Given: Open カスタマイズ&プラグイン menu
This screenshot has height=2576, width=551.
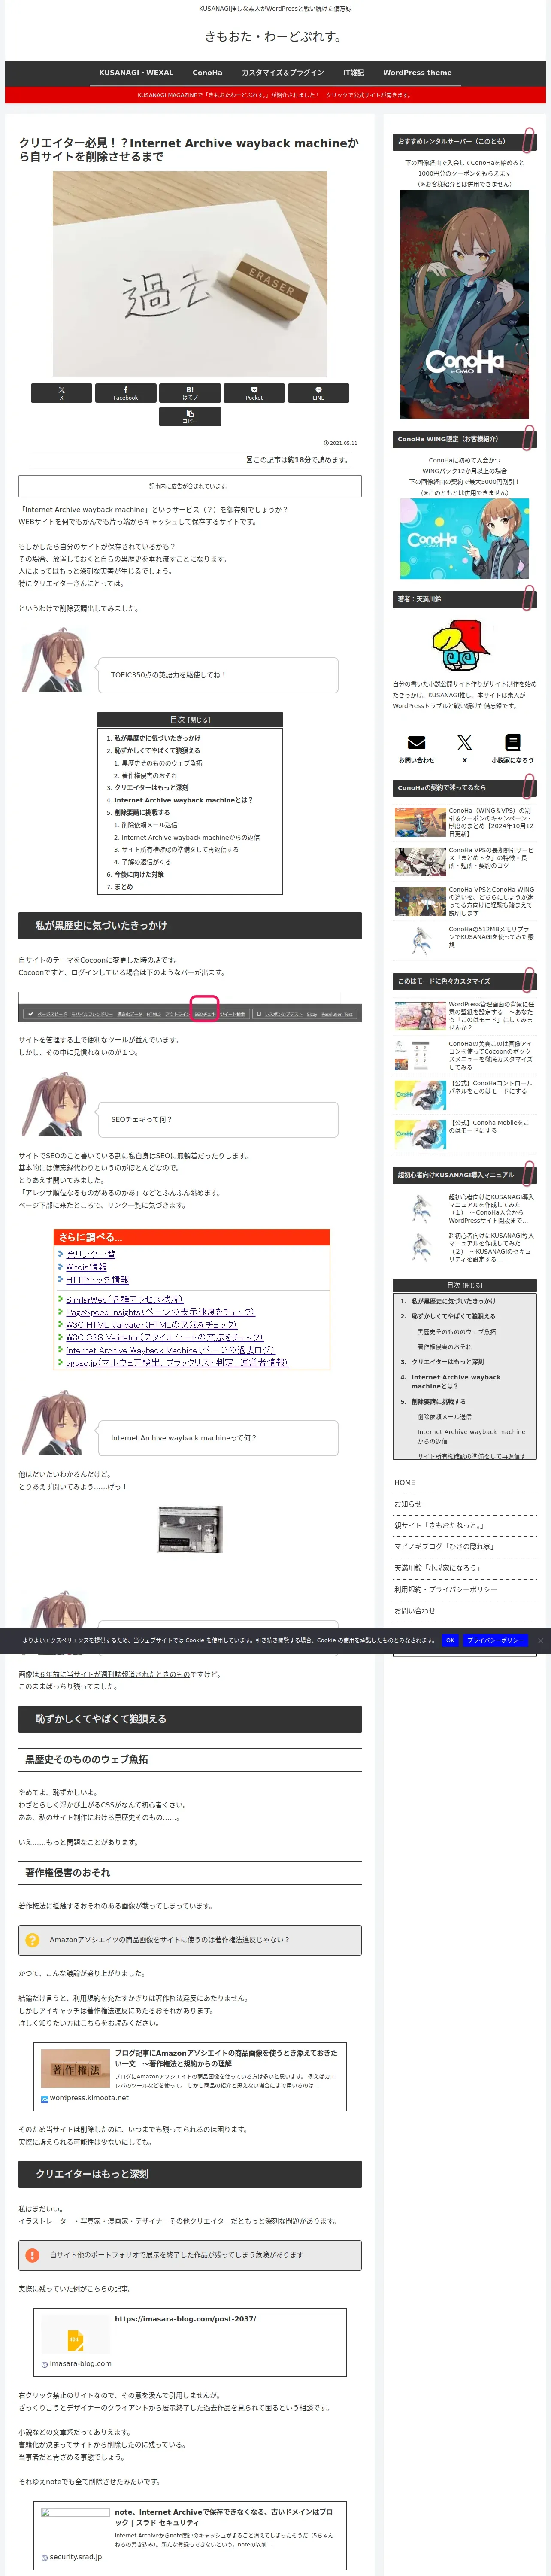Looking at the screenshot, I should click(283, 72).
